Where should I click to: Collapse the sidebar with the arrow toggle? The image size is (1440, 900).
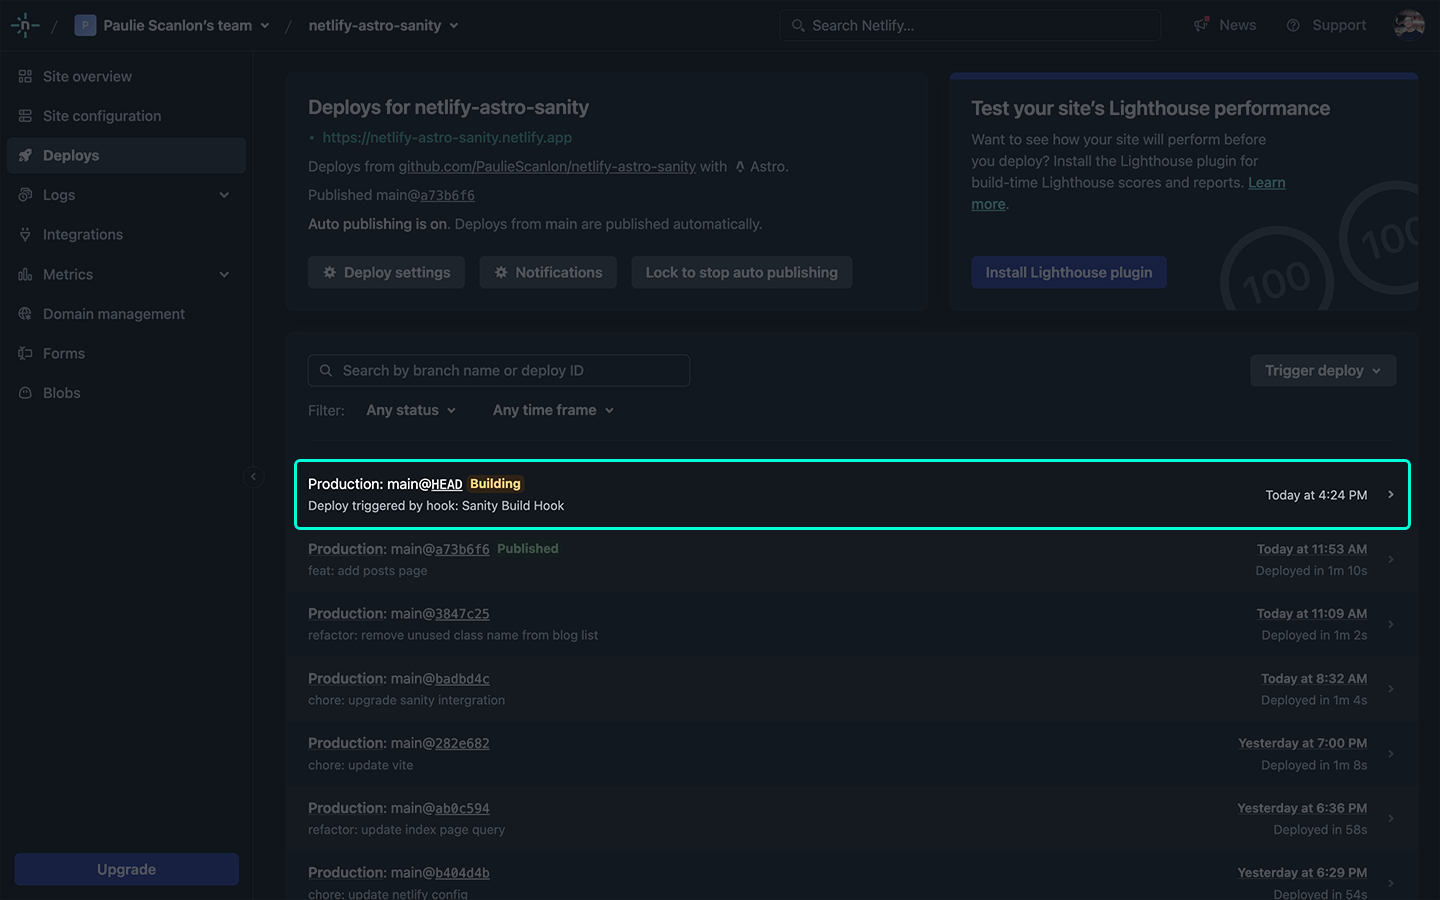(x=253, y=477)
